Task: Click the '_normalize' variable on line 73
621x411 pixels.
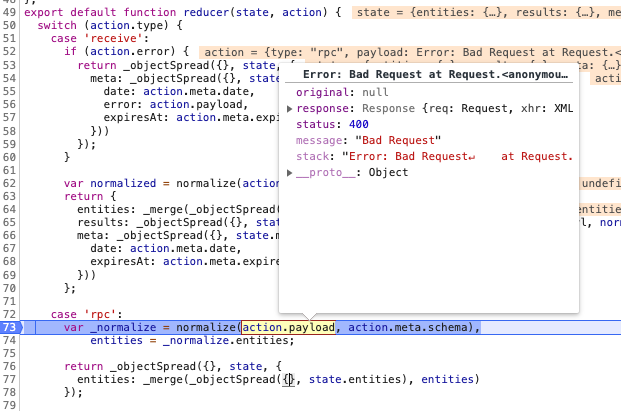Action: 123,327
